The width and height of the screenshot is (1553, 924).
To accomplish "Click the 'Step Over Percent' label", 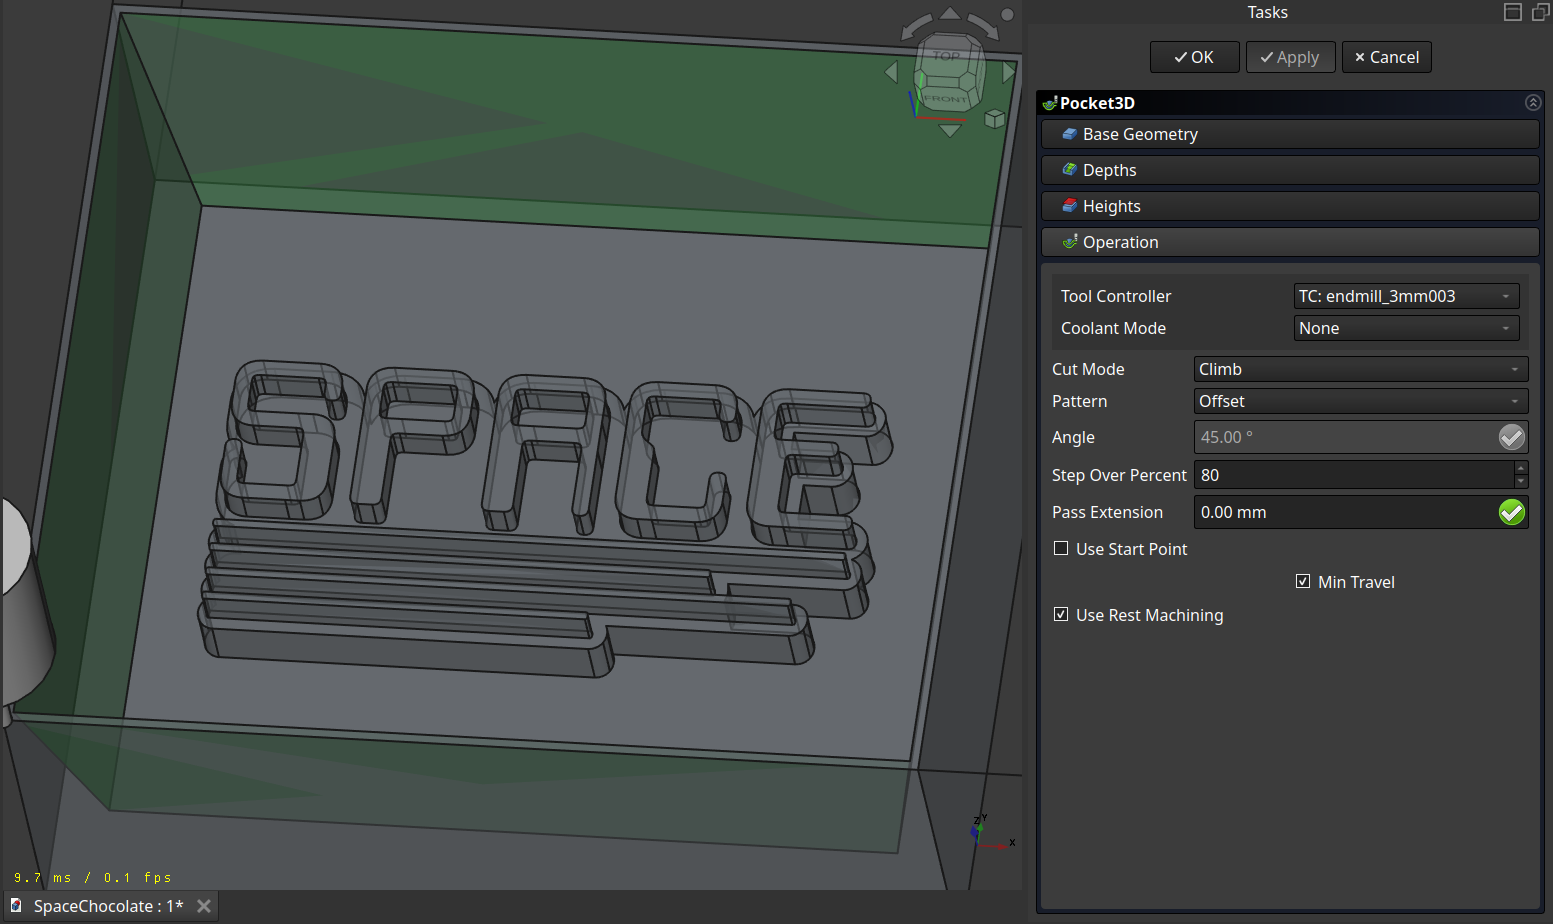I will click(x=1119, y=475).
